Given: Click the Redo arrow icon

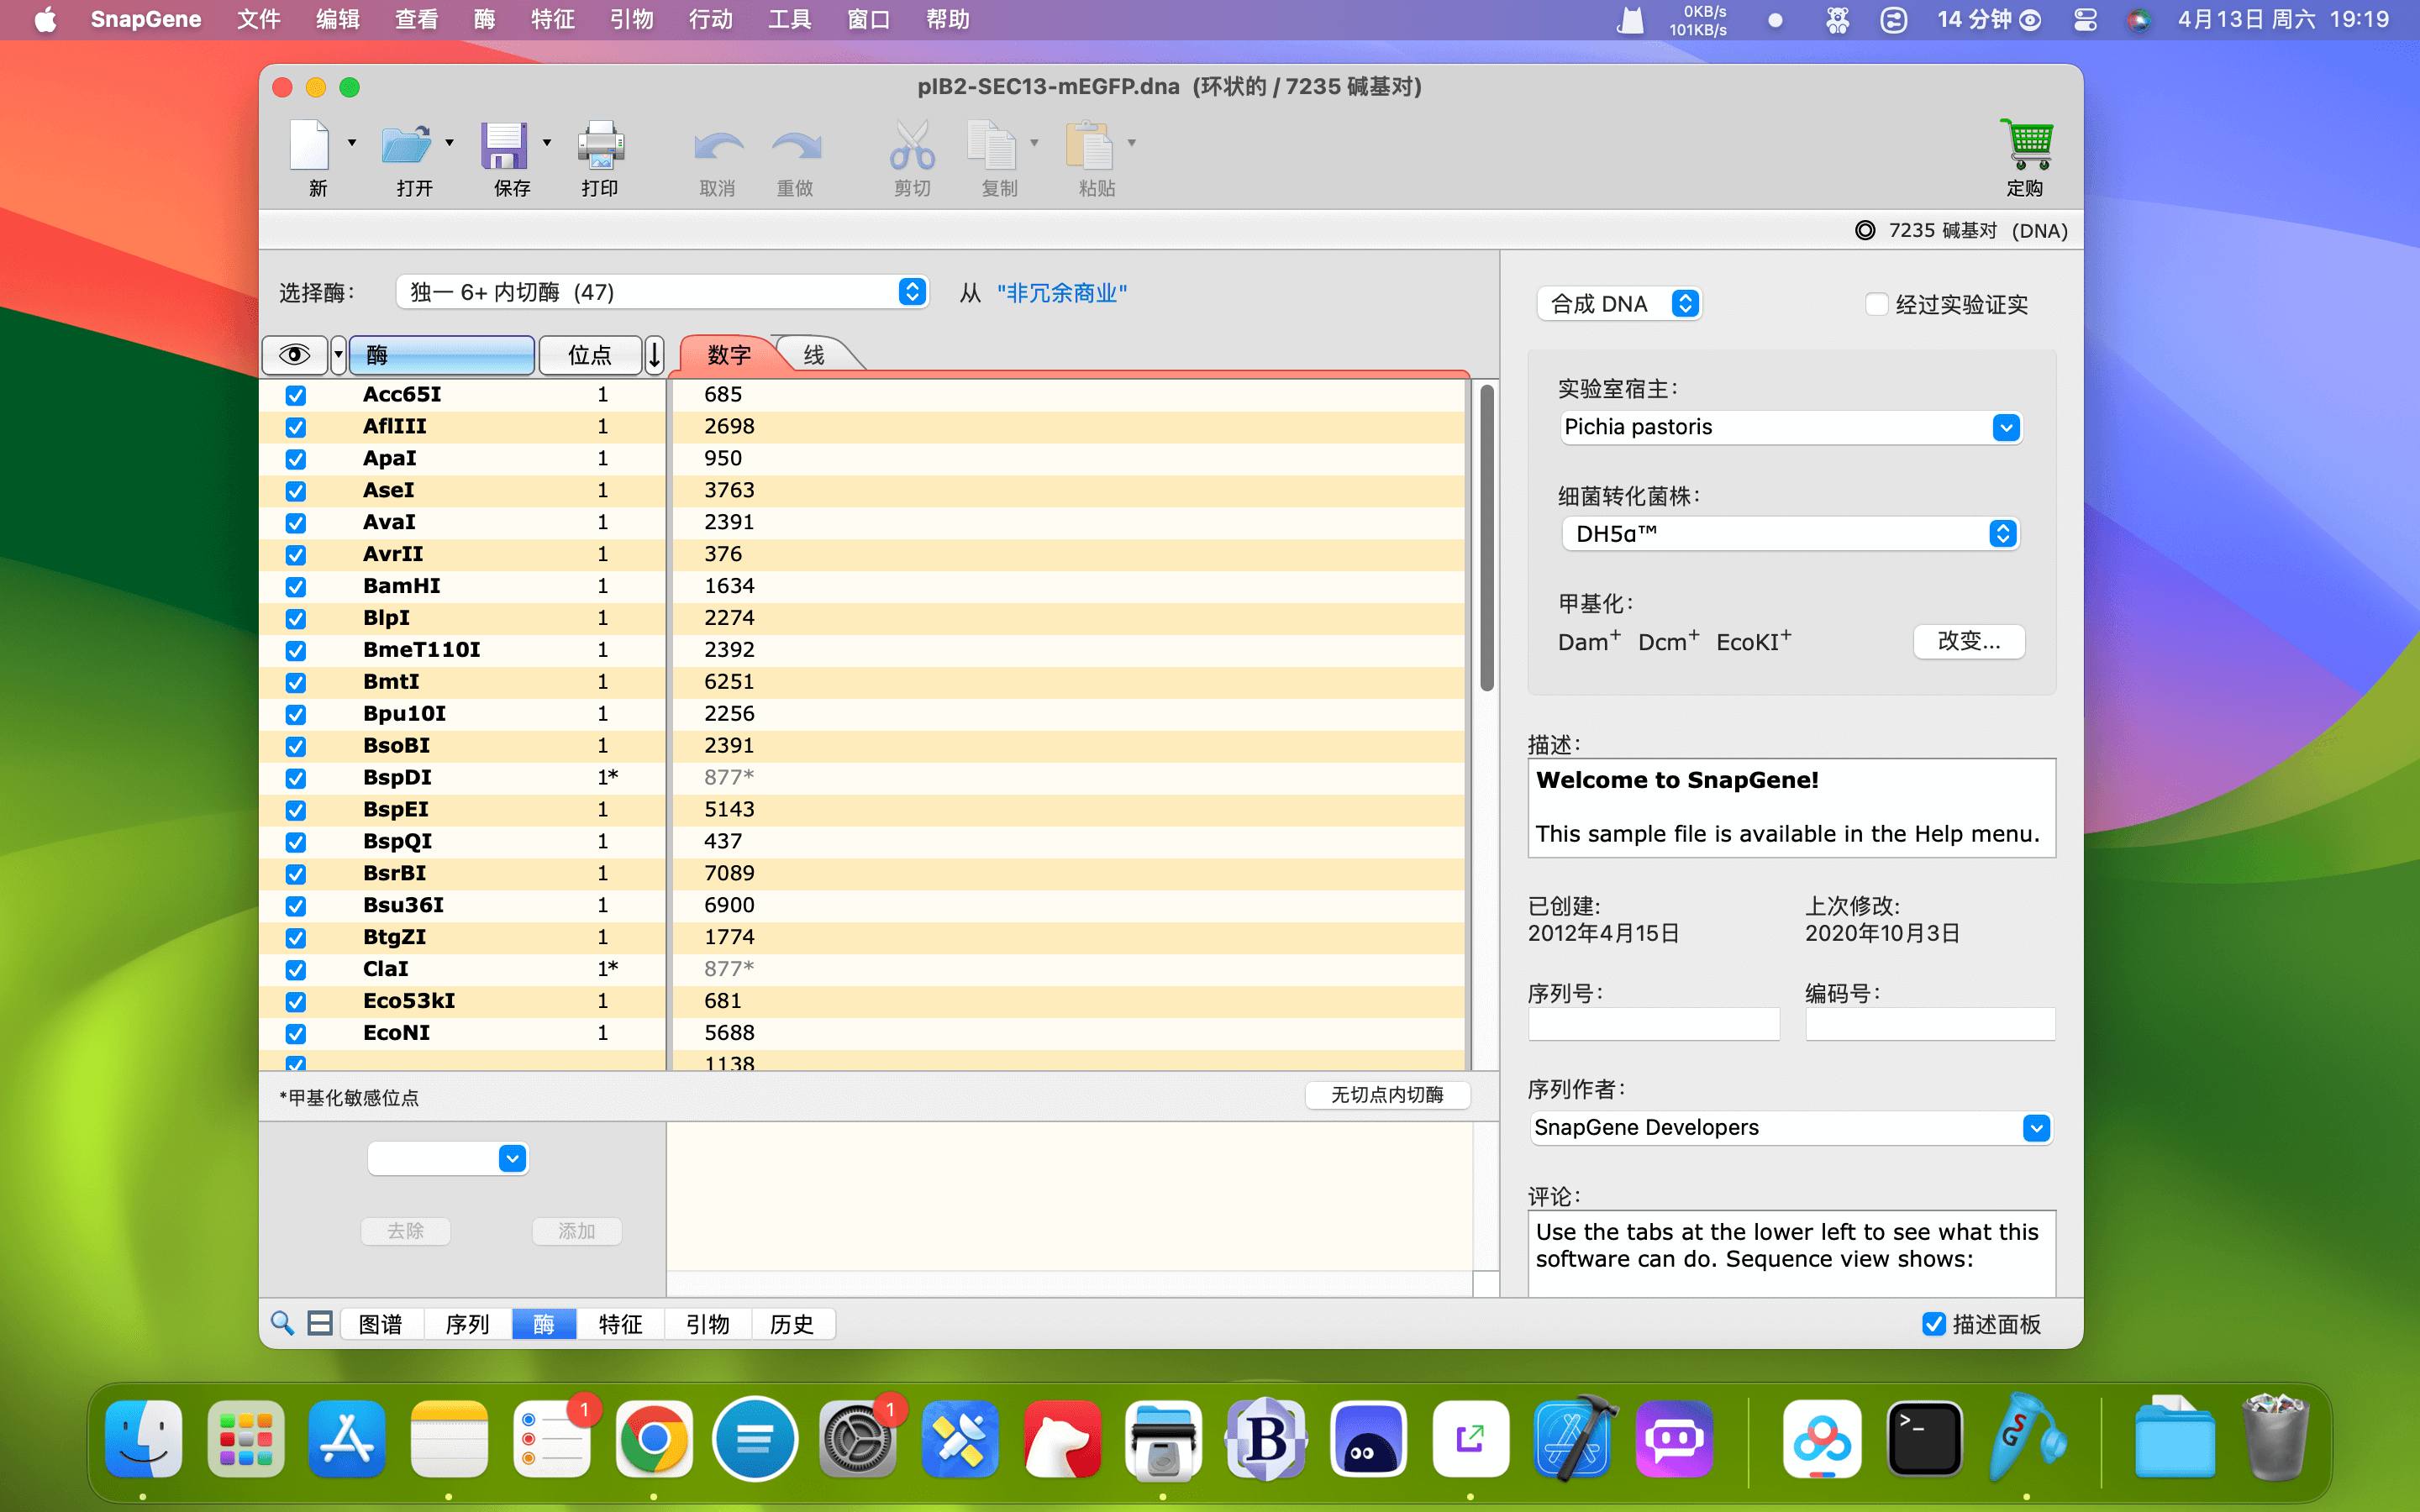Looking at the screenshot, I should (796, 148).
